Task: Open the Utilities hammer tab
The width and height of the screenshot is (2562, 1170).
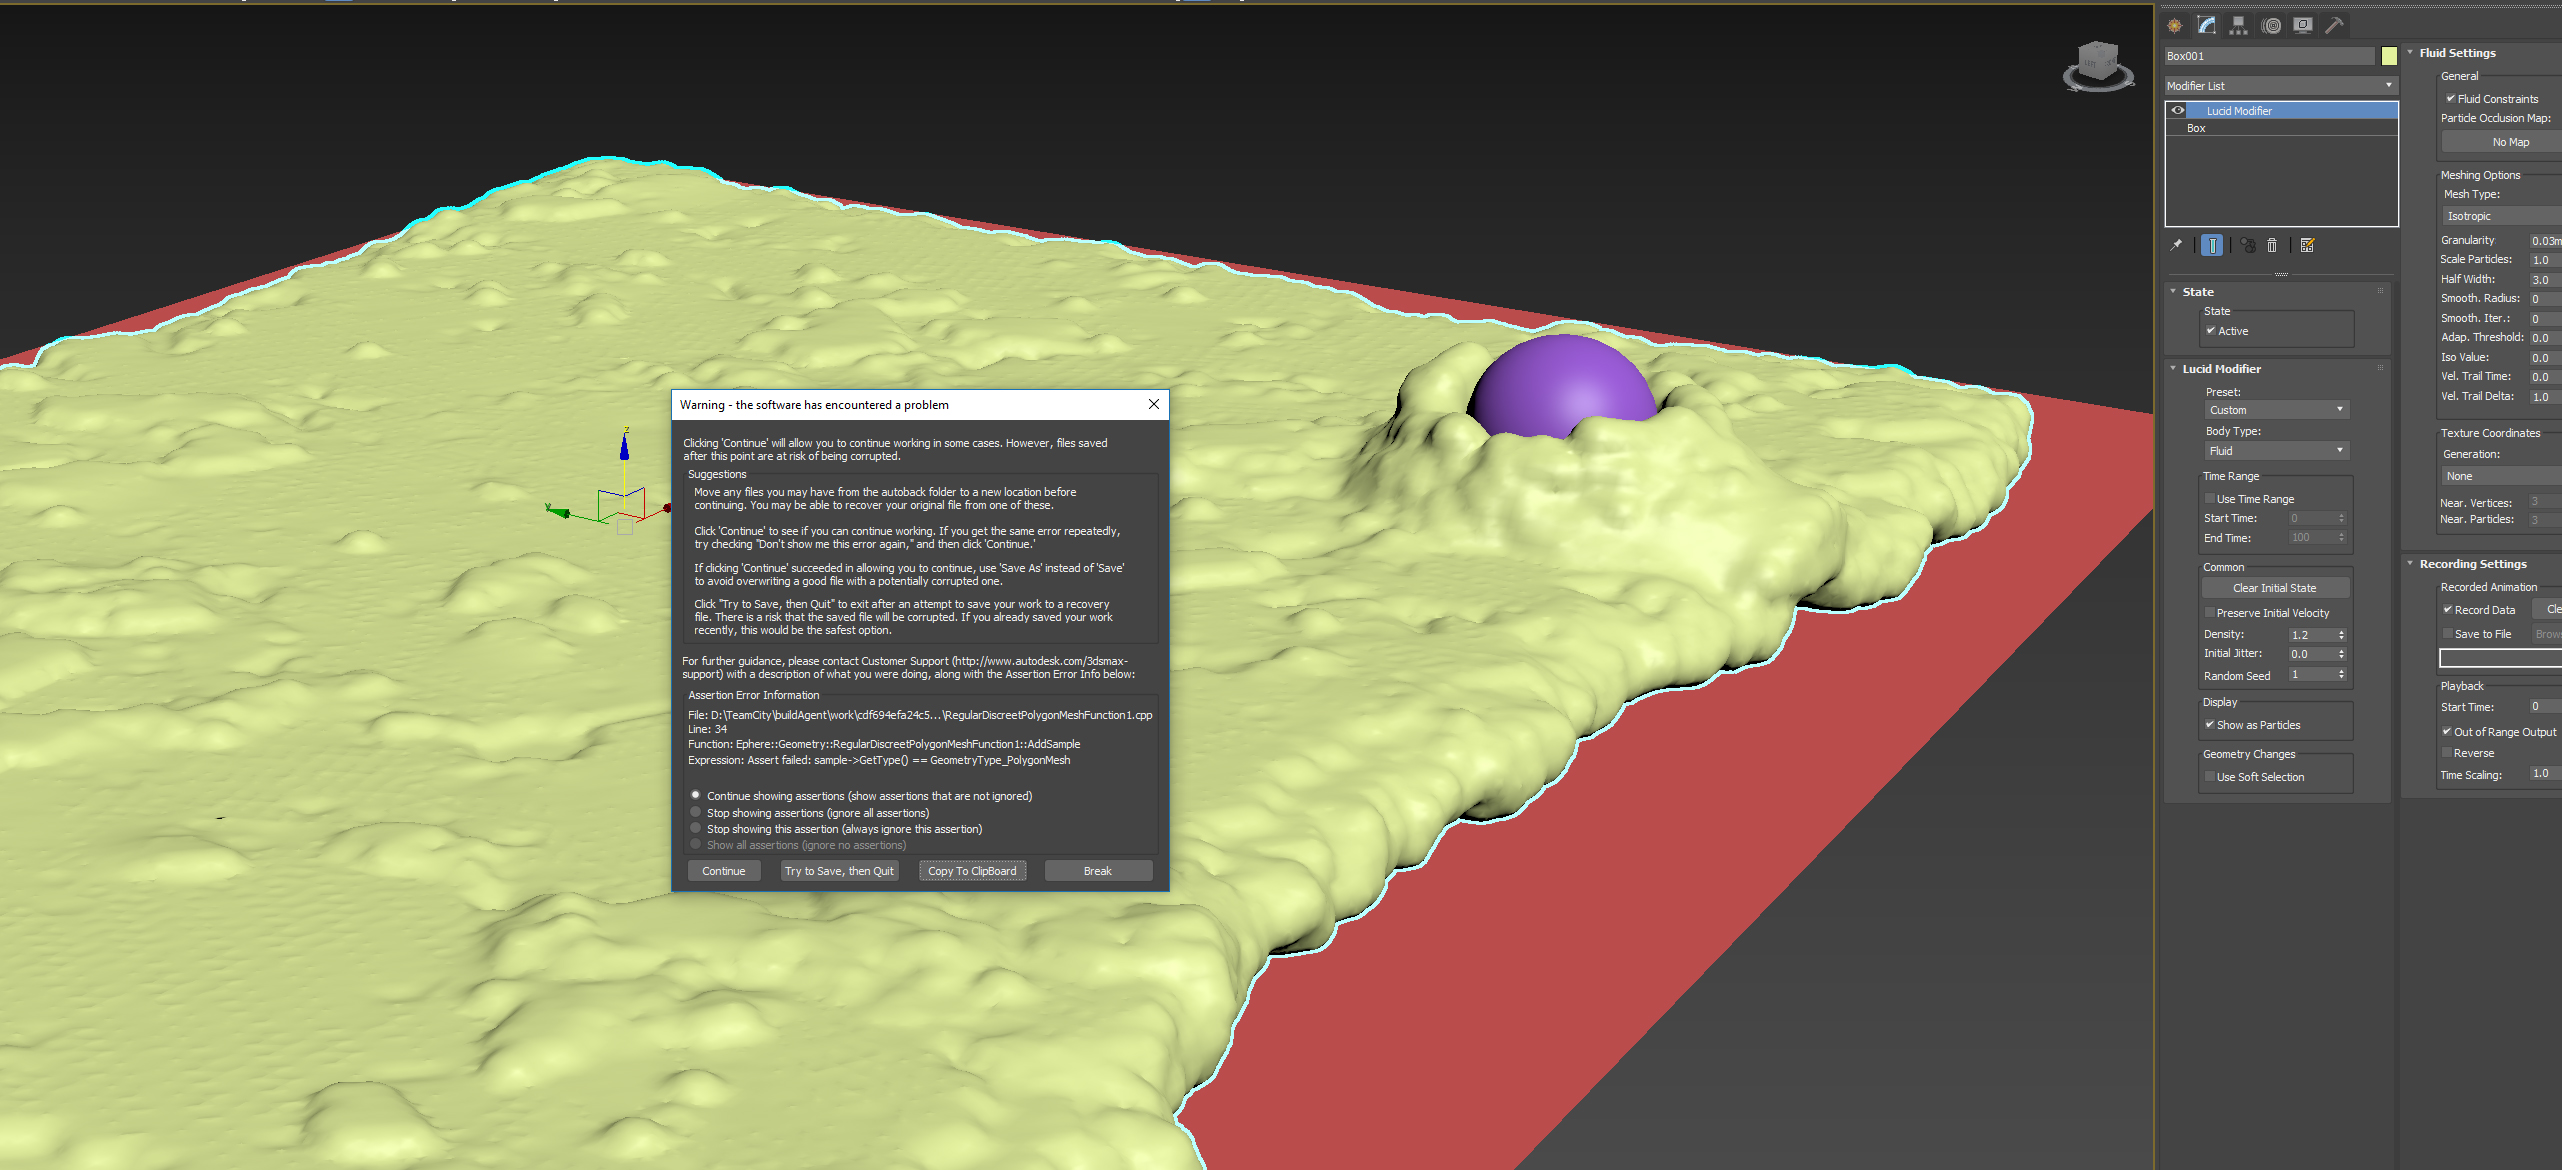Action: click(x=2334, y=26)
